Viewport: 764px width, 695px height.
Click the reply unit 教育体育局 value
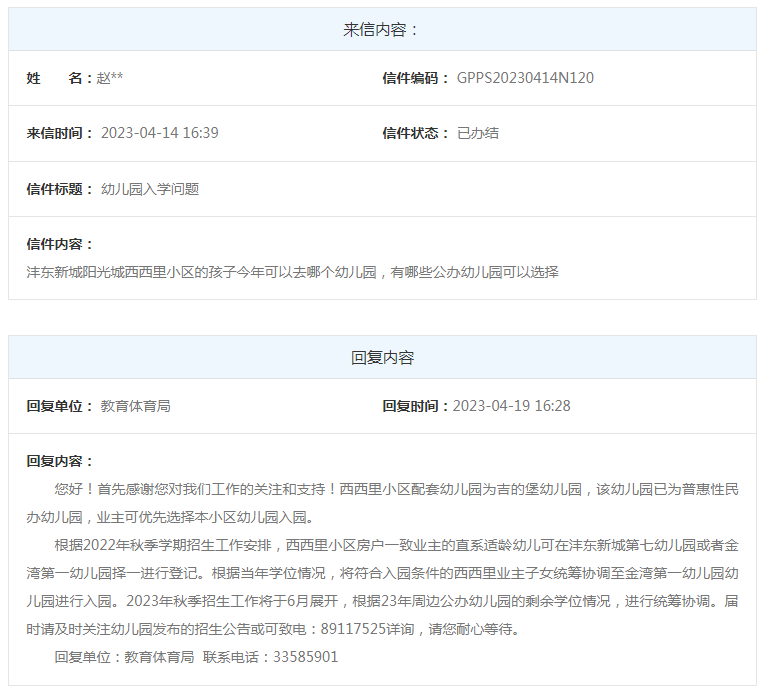point(135,406)
